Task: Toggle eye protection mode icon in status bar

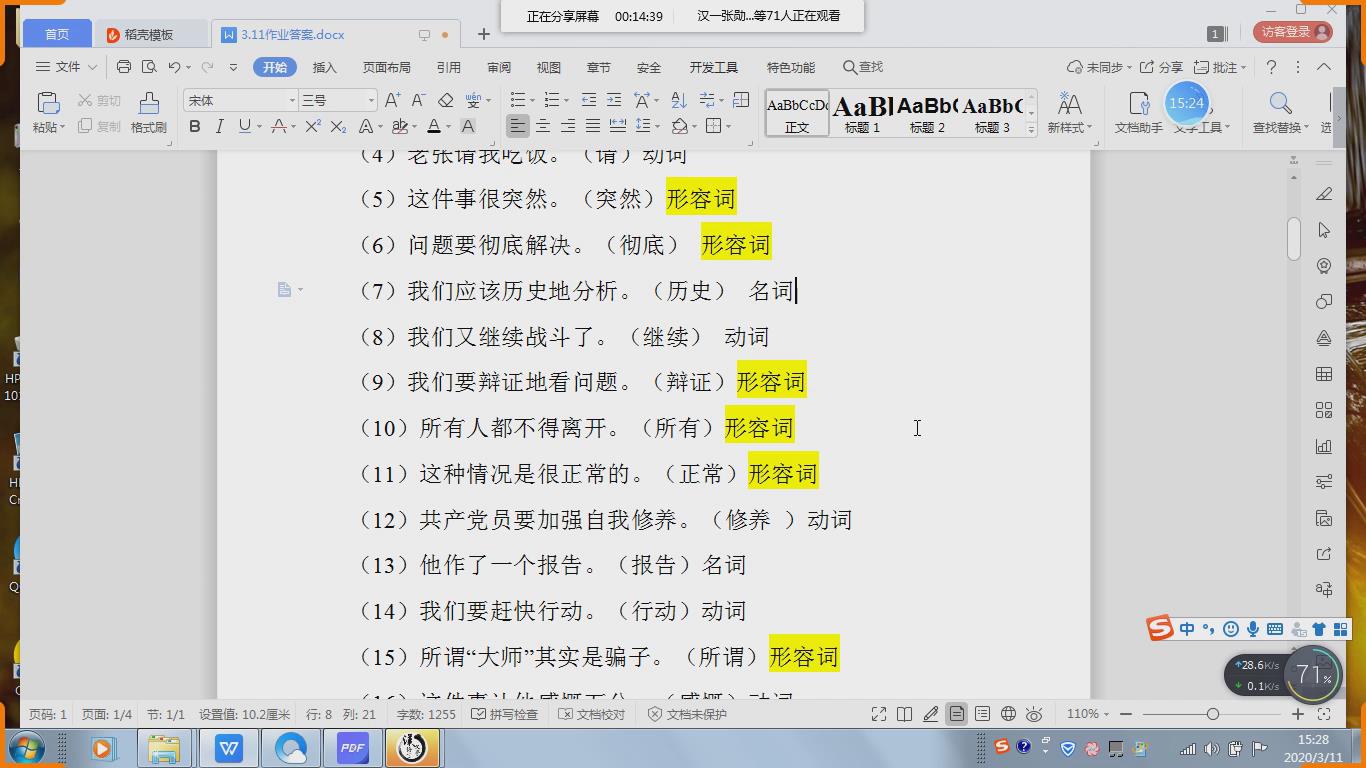Action: tap(1034, 714)
